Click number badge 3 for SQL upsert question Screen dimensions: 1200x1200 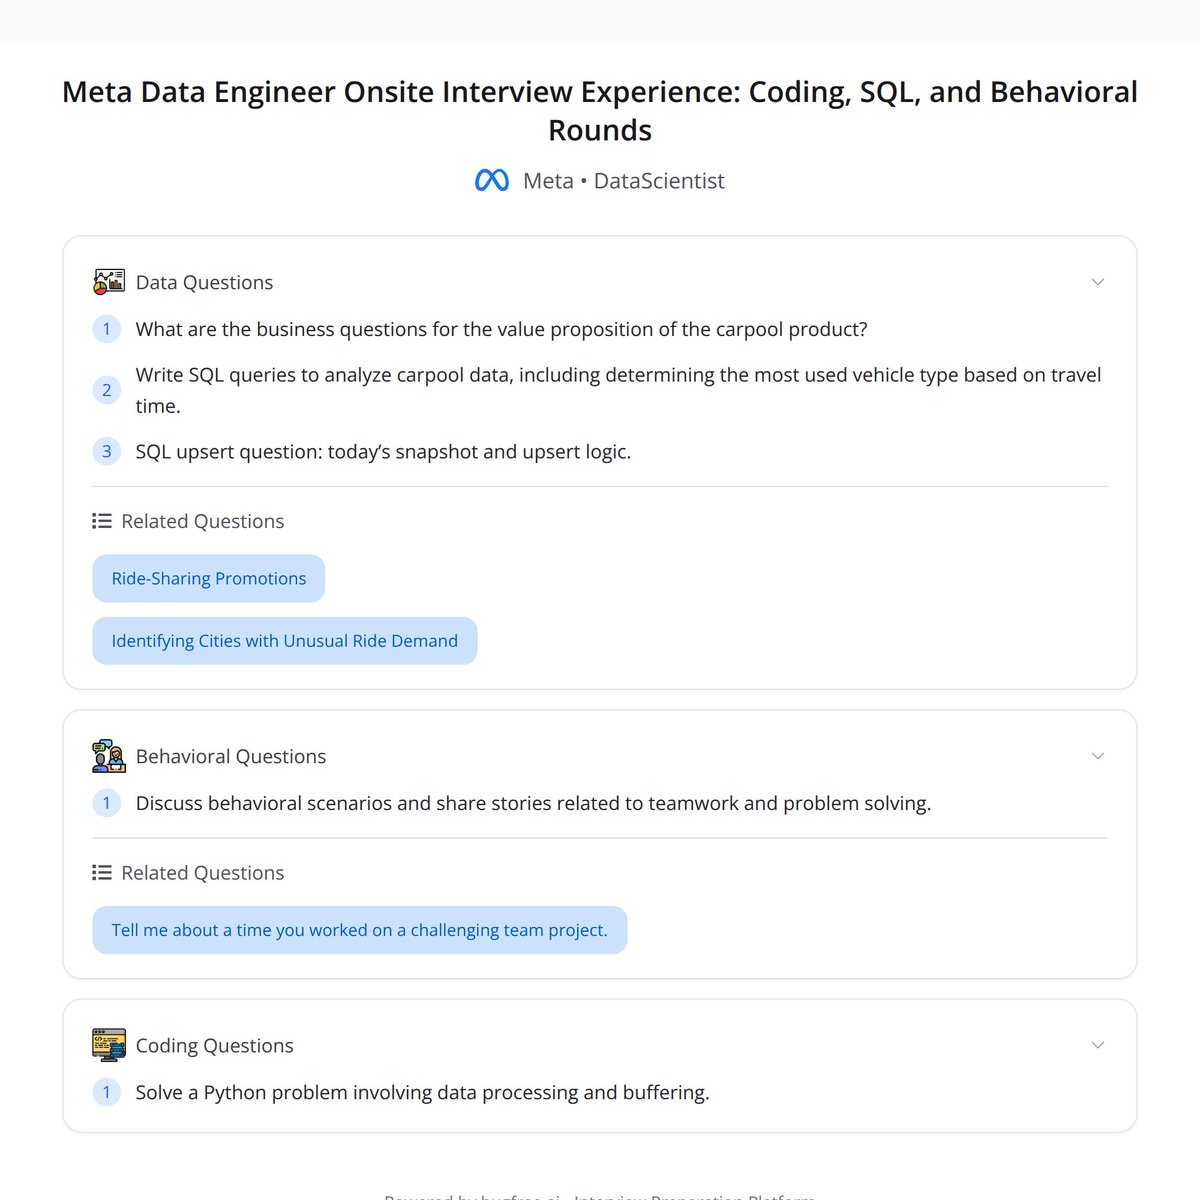107,451
